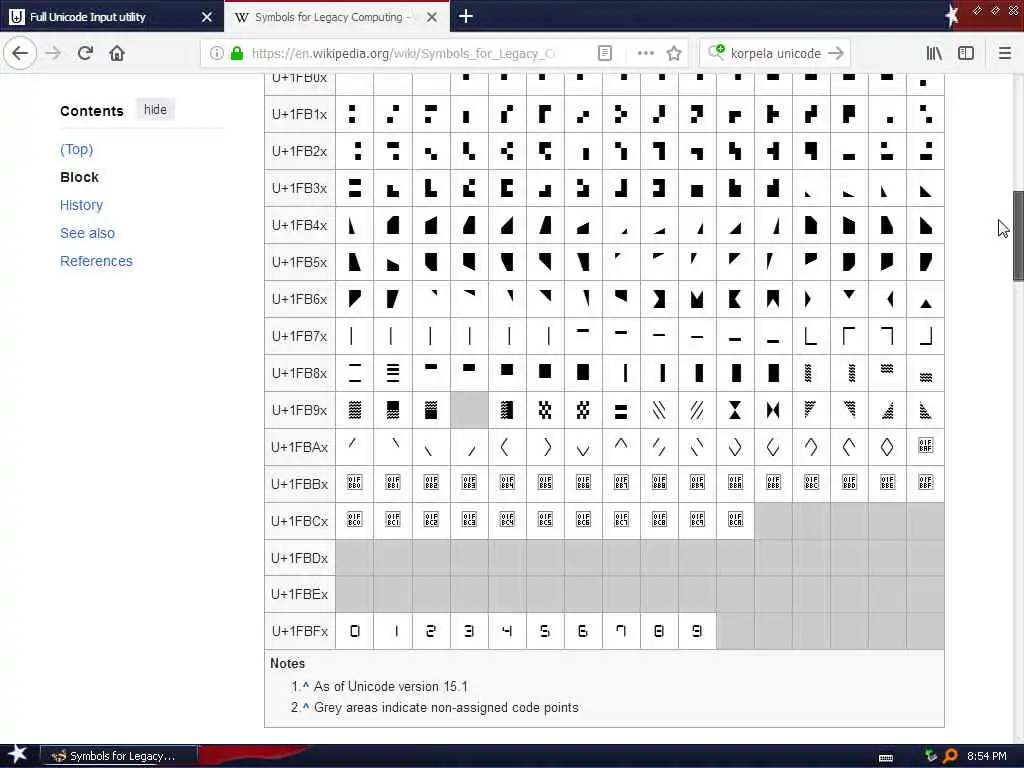This screenshot has width=1024, height=768.
Task: Click the korpela unicode search field
Action: click(775, 53)
